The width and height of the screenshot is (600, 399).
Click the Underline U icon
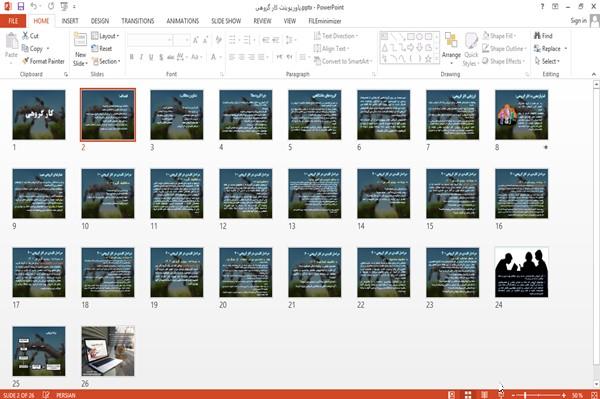click(151, 57)
